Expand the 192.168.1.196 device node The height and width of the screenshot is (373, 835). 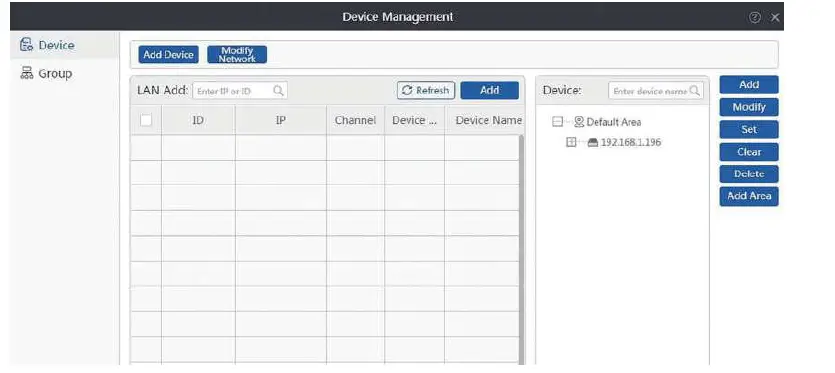[x=571, y=143]
